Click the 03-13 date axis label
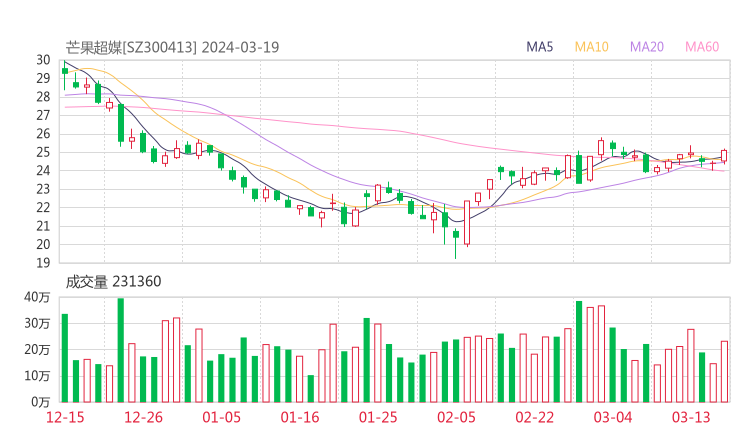This screenshot has width=740, height=440. point(691,417)
